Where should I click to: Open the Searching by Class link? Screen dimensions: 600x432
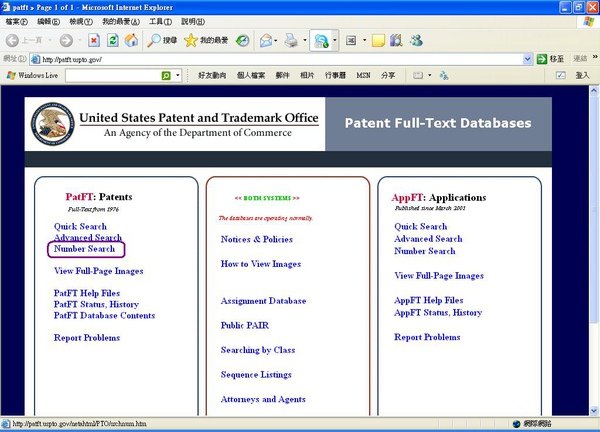pyautogui.click(x=258, y=350)
